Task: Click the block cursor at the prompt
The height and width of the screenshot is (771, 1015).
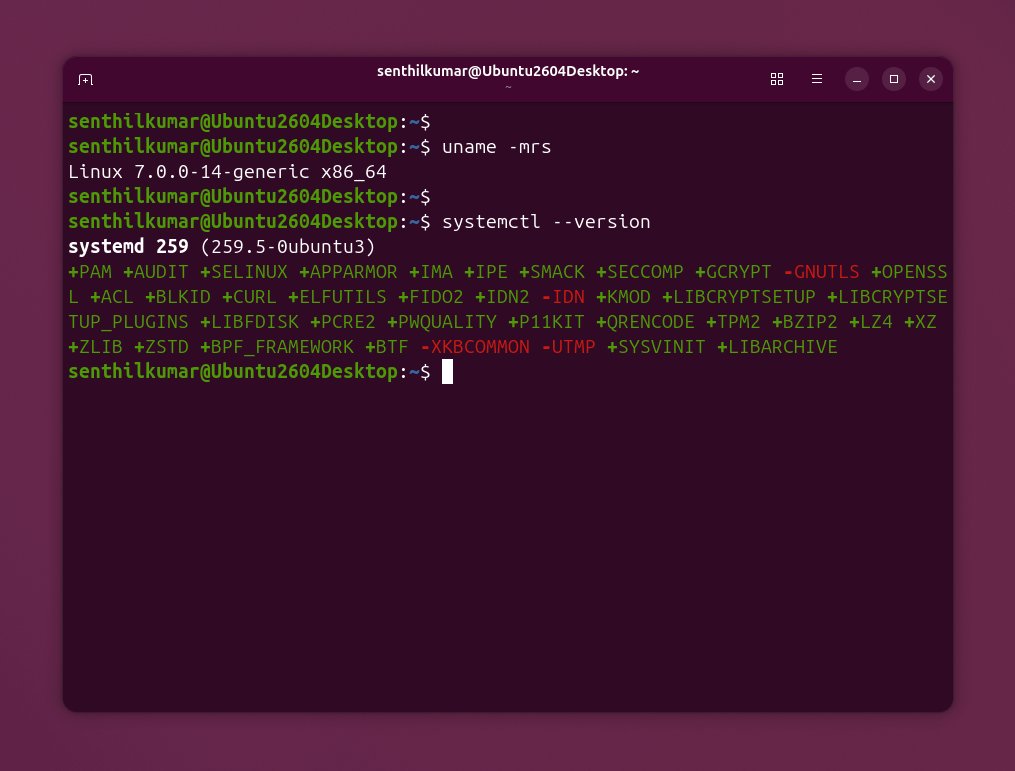Action: [447, 372]
